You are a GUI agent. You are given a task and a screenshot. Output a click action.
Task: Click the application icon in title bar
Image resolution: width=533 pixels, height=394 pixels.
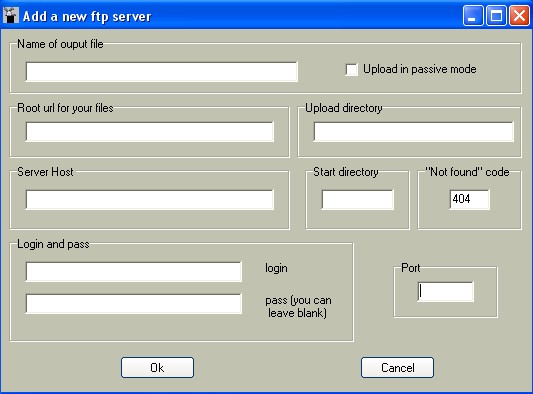11,16
